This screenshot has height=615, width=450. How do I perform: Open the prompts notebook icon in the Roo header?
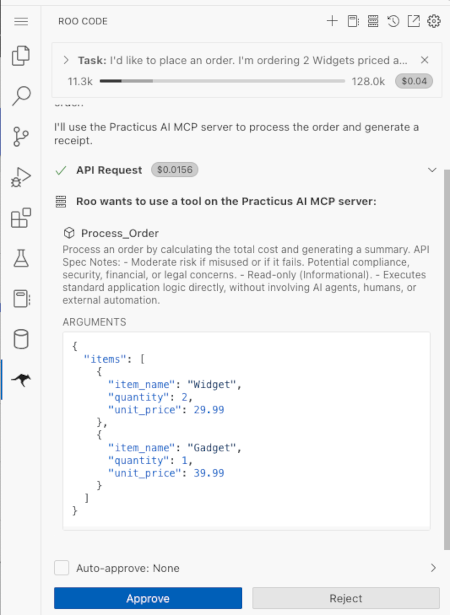point(353,21)
